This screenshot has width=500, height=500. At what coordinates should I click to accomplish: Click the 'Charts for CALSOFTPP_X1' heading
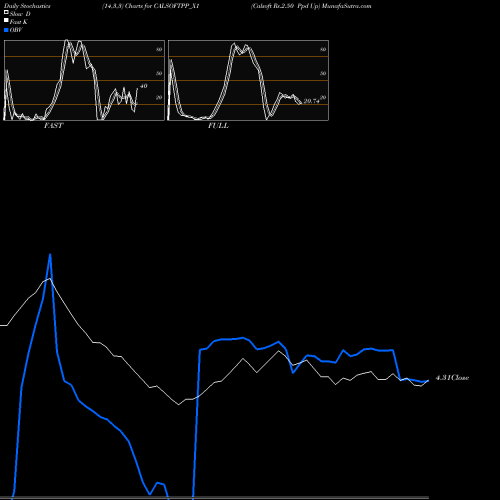click(x=162, y=6)
